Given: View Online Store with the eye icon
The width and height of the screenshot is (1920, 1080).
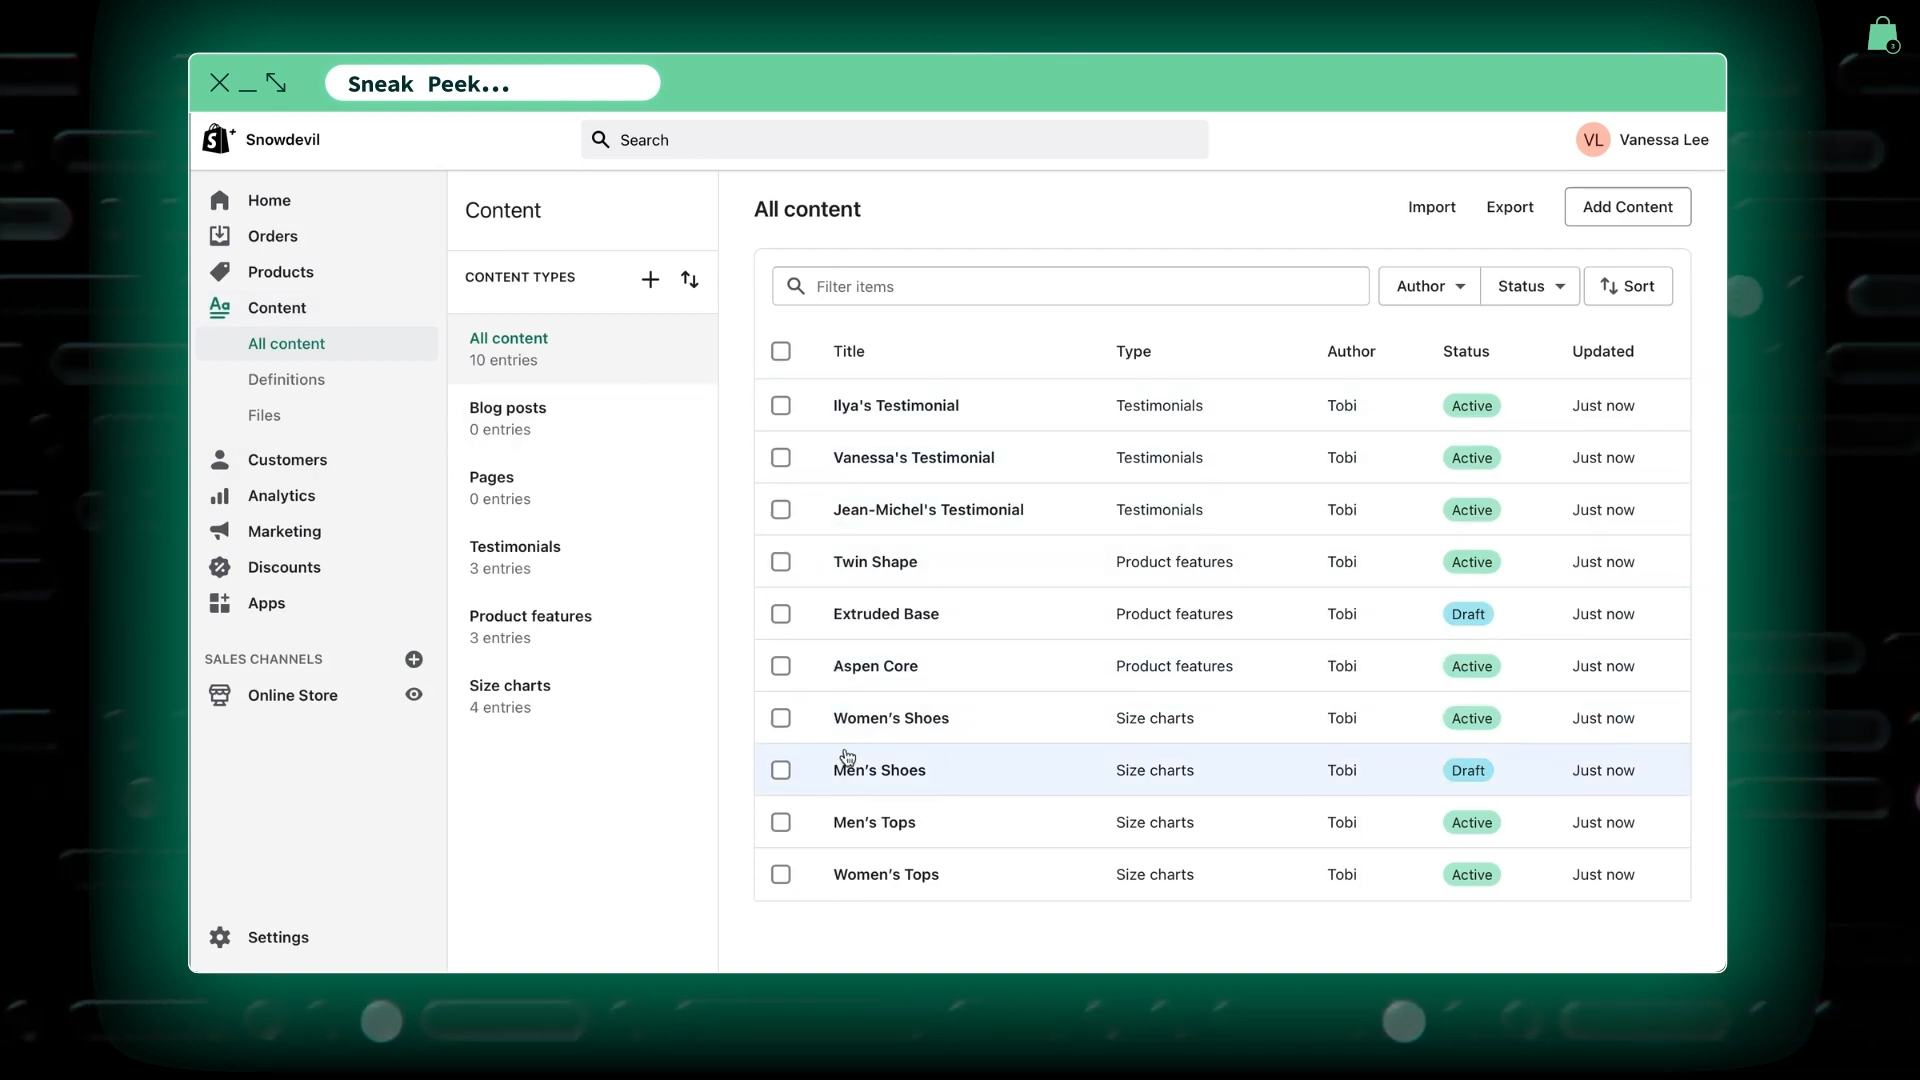Looking at the screenshot, I should tap(414, 695).
